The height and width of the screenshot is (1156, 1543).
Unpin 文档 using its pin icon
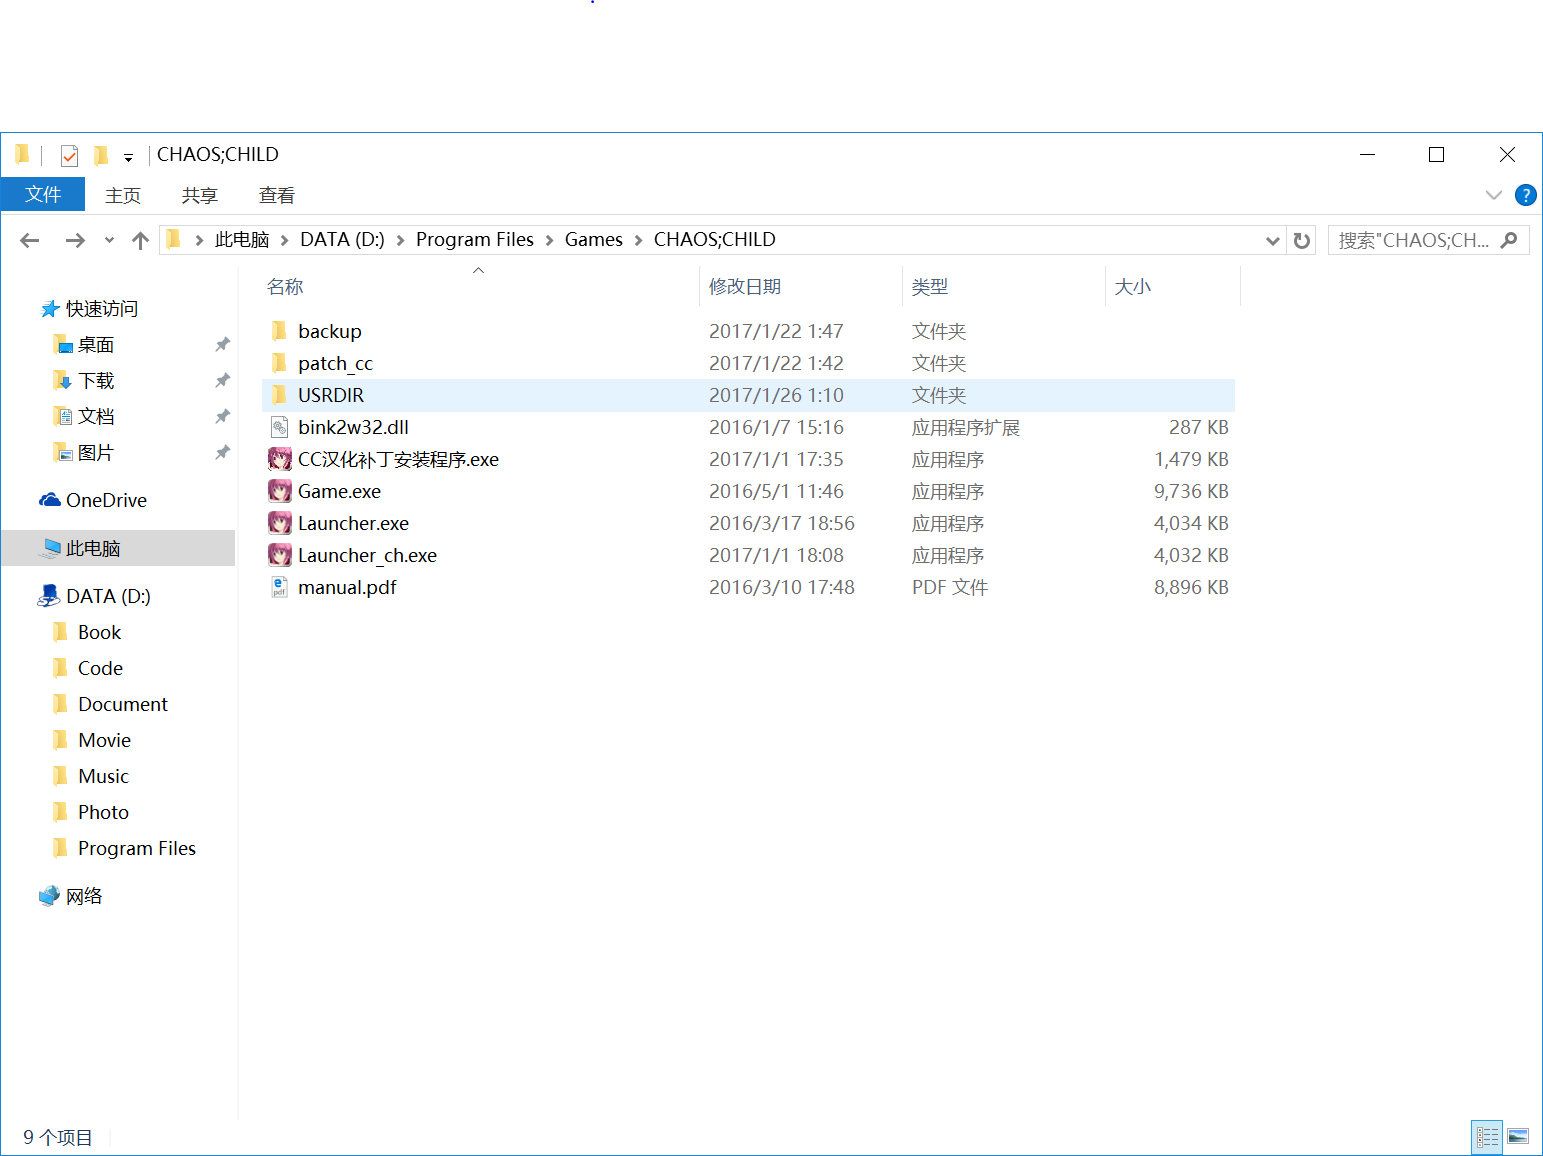(x=222, y=417)
